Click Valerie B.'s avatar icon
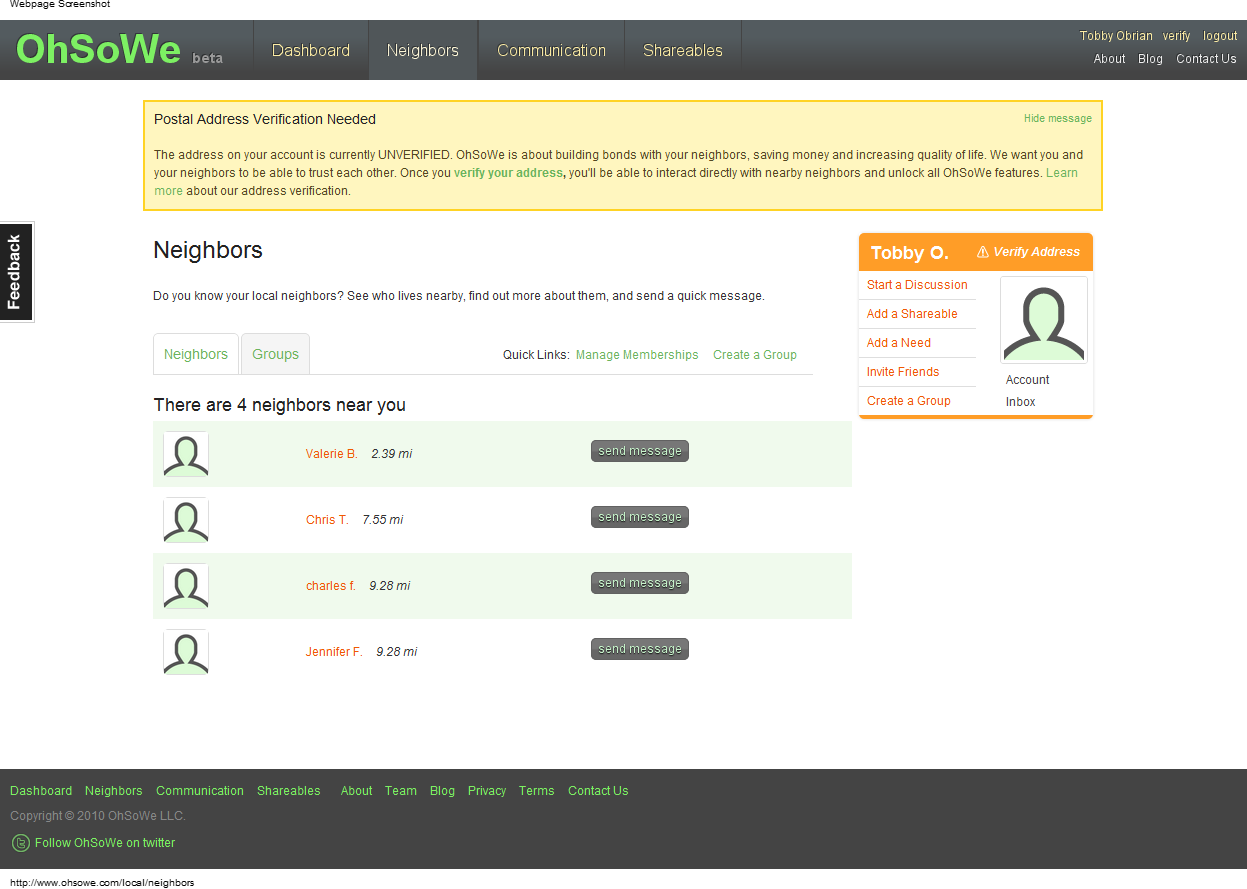Image resolution: width=1247 pixels, height=889 pixels. coord(186,454)
